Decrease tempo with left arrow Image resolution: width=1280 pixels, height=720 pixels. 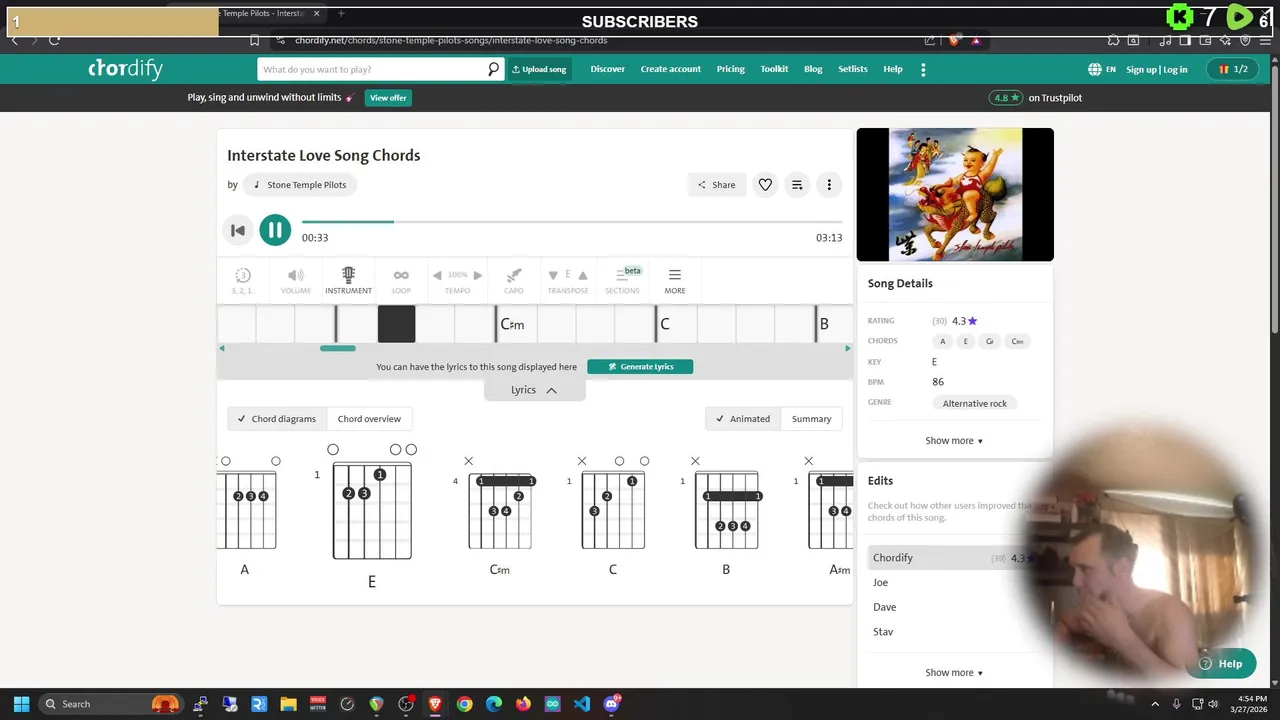click(x=437, y=275)
